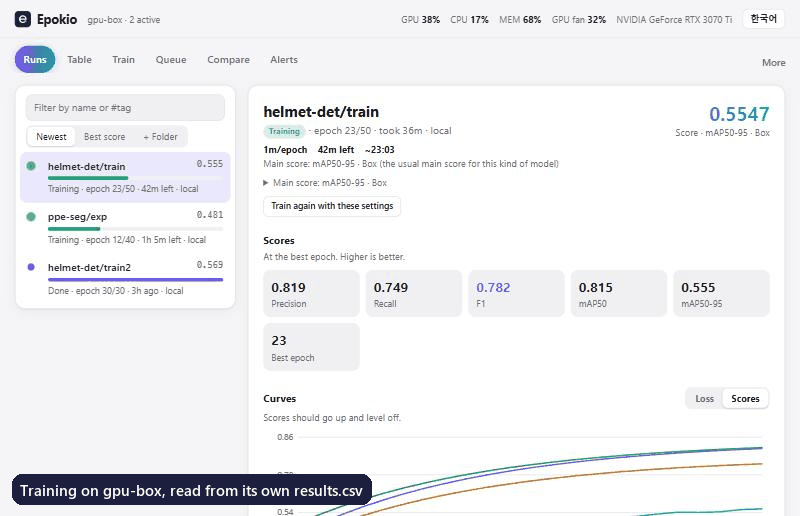Click the ppe-seg/exp progress bar
Screen dimensions: 800x516
135,229
